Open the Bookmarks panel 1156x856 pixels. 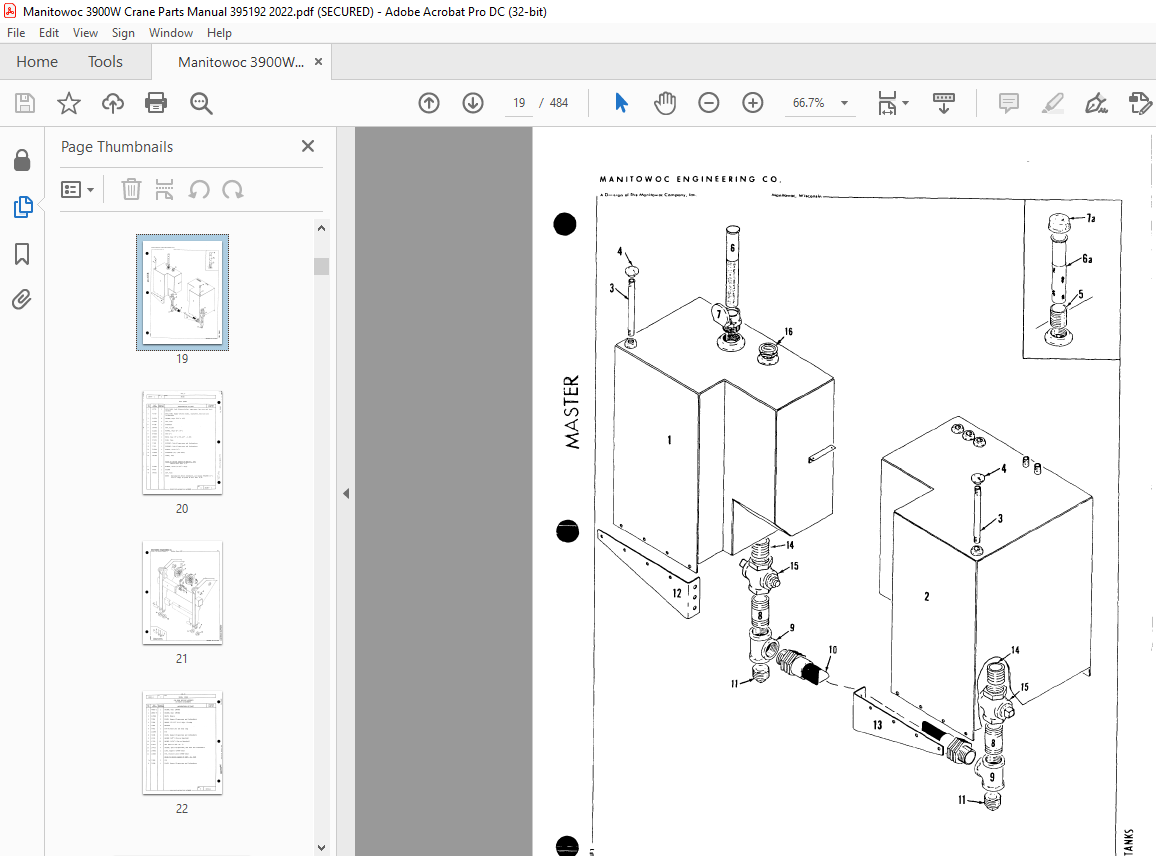(22, 254)
